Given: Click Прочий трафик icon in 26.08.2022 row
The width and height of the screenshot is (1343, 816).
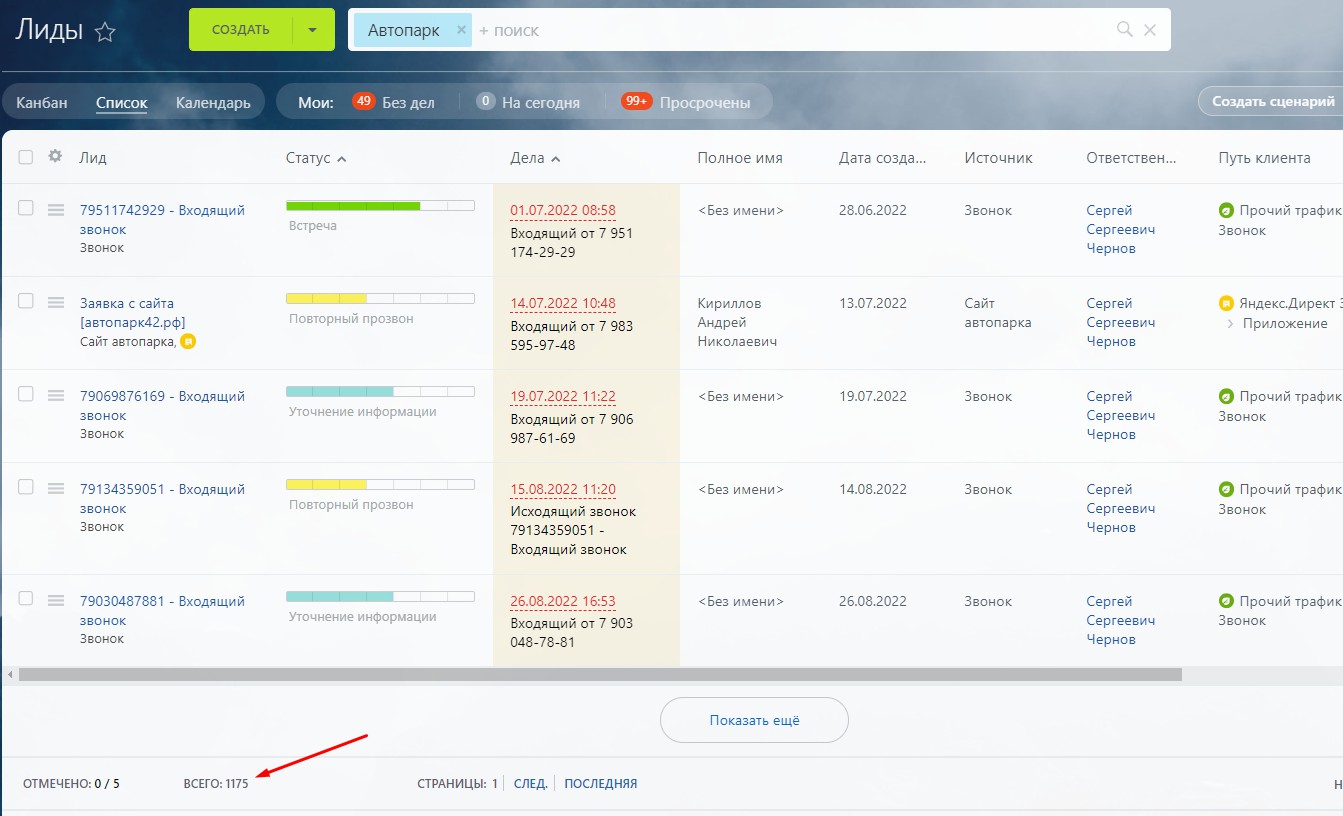Looking at the screenshot, I should [x=1226, y=602].
